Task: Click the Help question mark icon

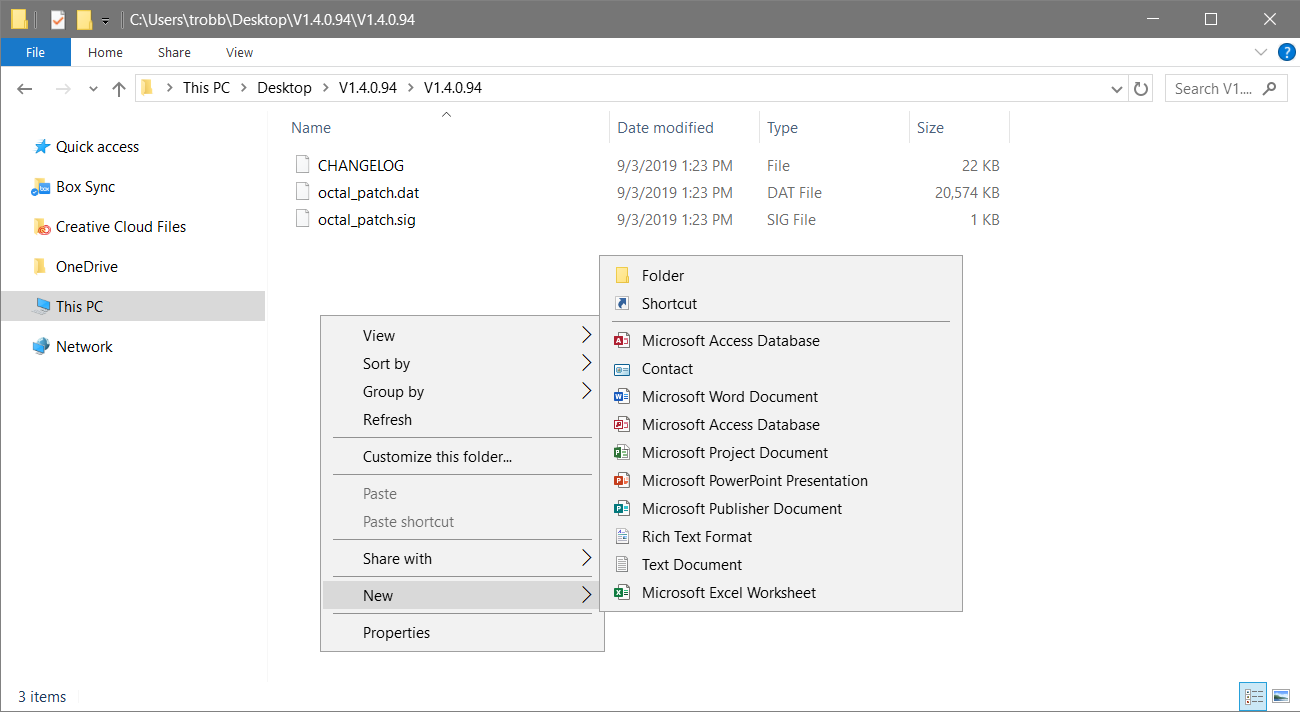Action: pyautogui.click(x=1286, y=52)
